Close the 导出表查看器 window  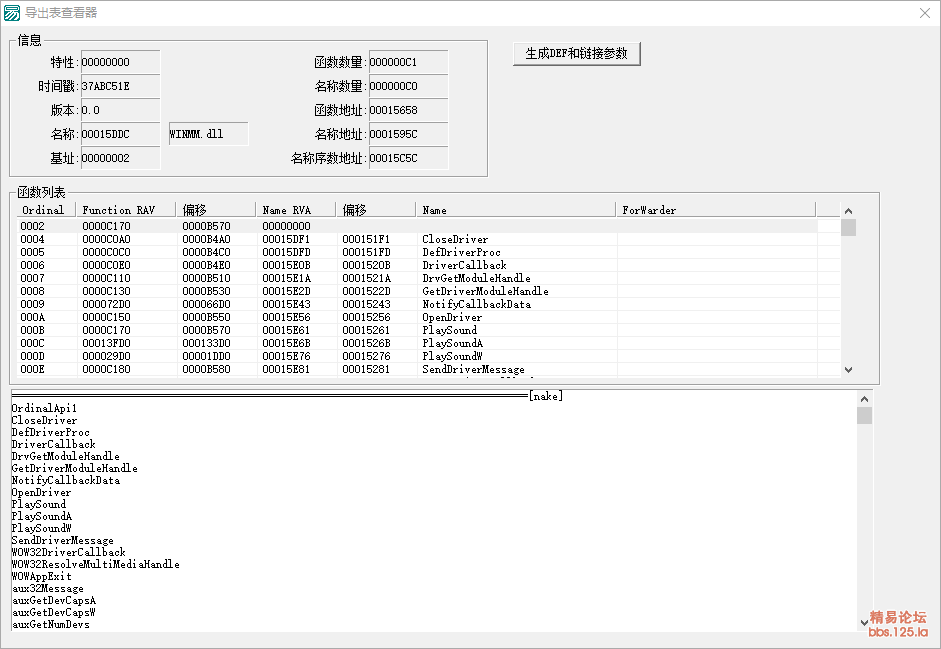924,13
